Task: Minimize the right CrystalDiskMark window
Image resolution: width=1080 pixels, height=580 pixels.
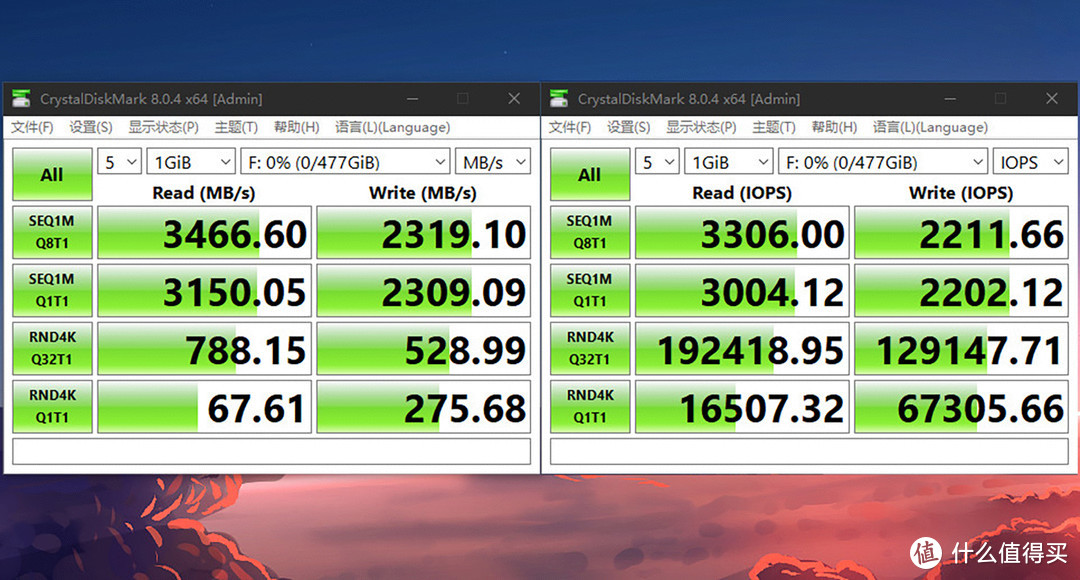Action: coord(951,99)
